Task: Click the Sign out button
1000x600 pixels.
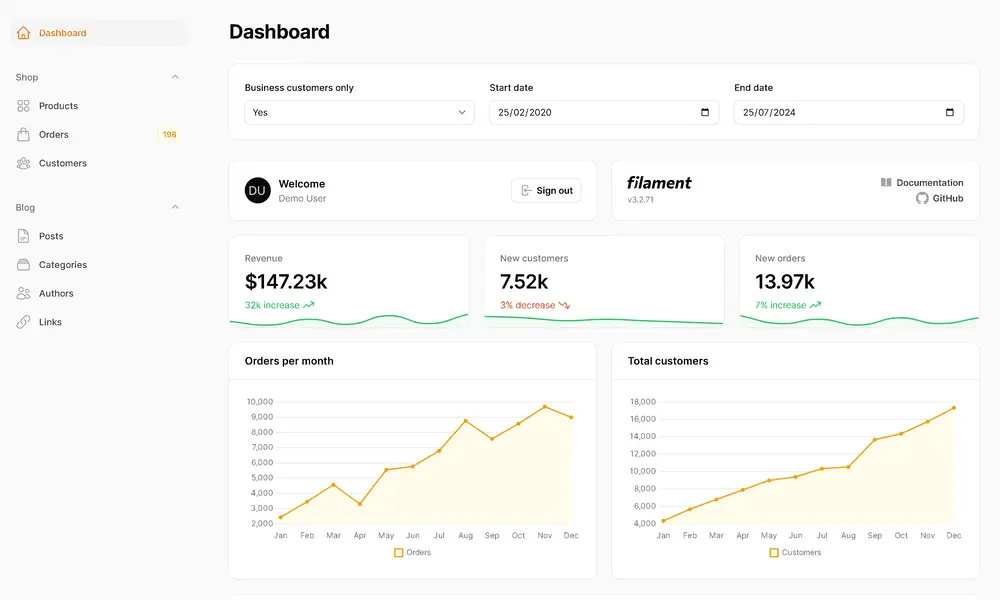Action: click(x=546, y=191)
